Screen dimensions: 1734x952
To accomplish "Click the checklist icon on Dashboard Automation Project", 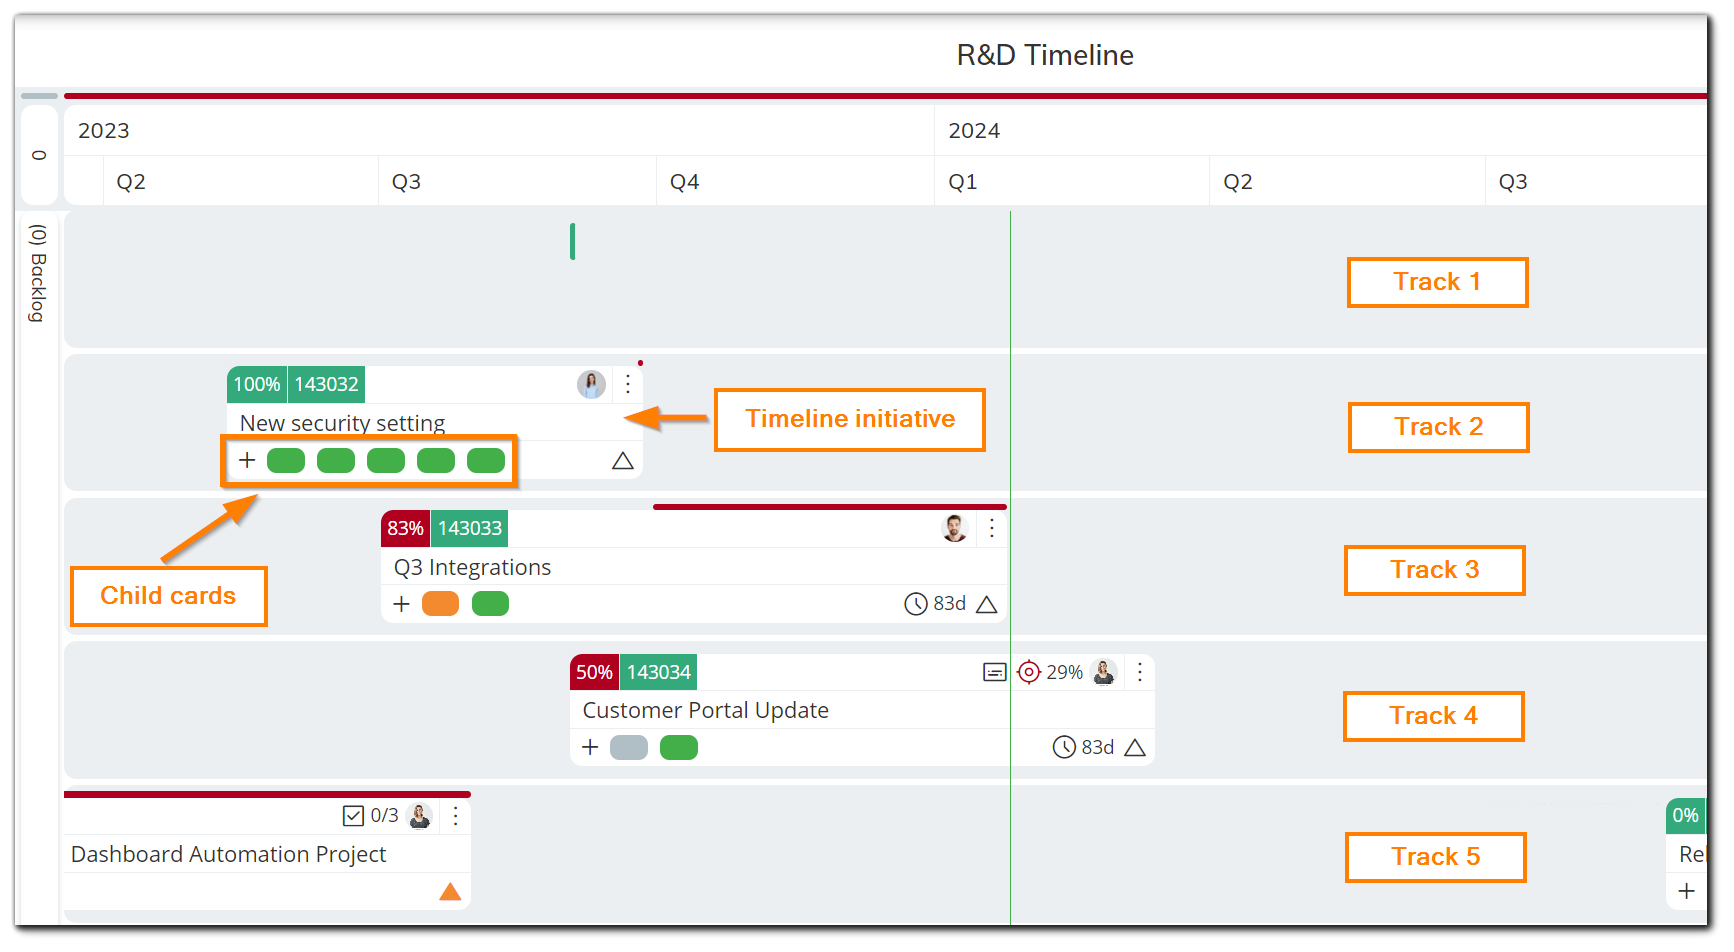I will (352, 815).
